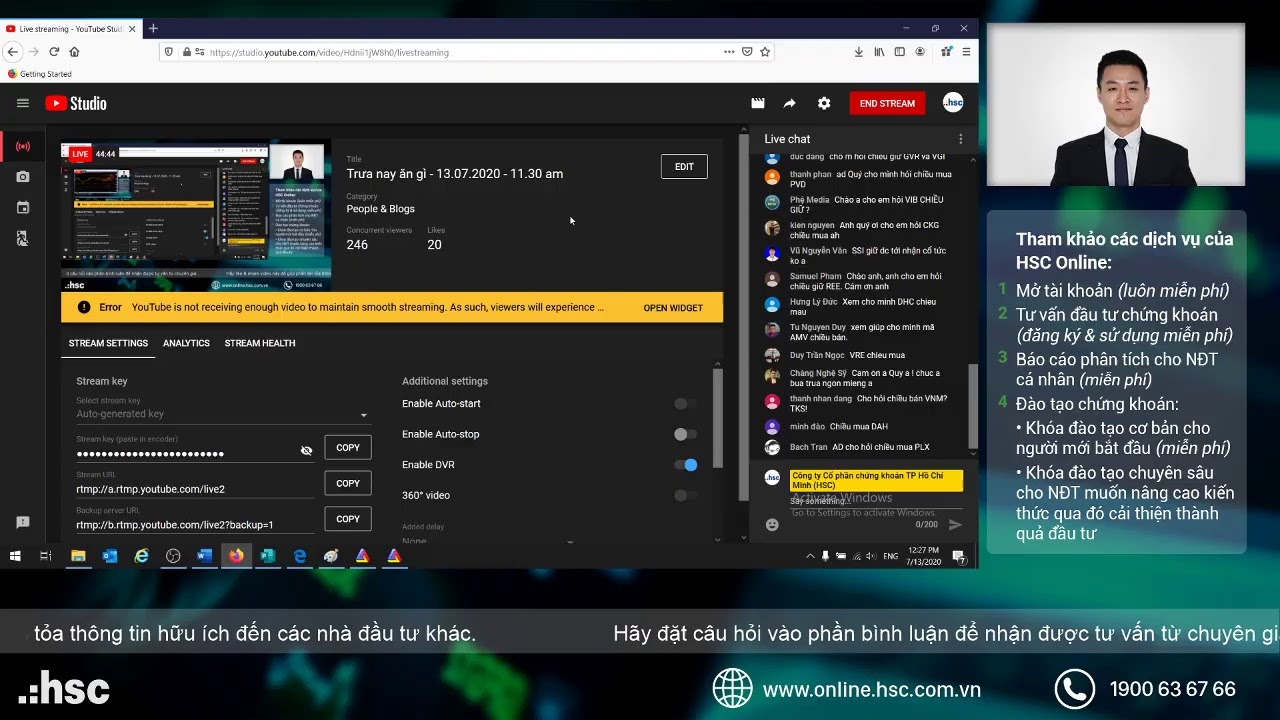Toggle Enable Auto-stop switch
1280x720 pixels.
click(685, 434)
